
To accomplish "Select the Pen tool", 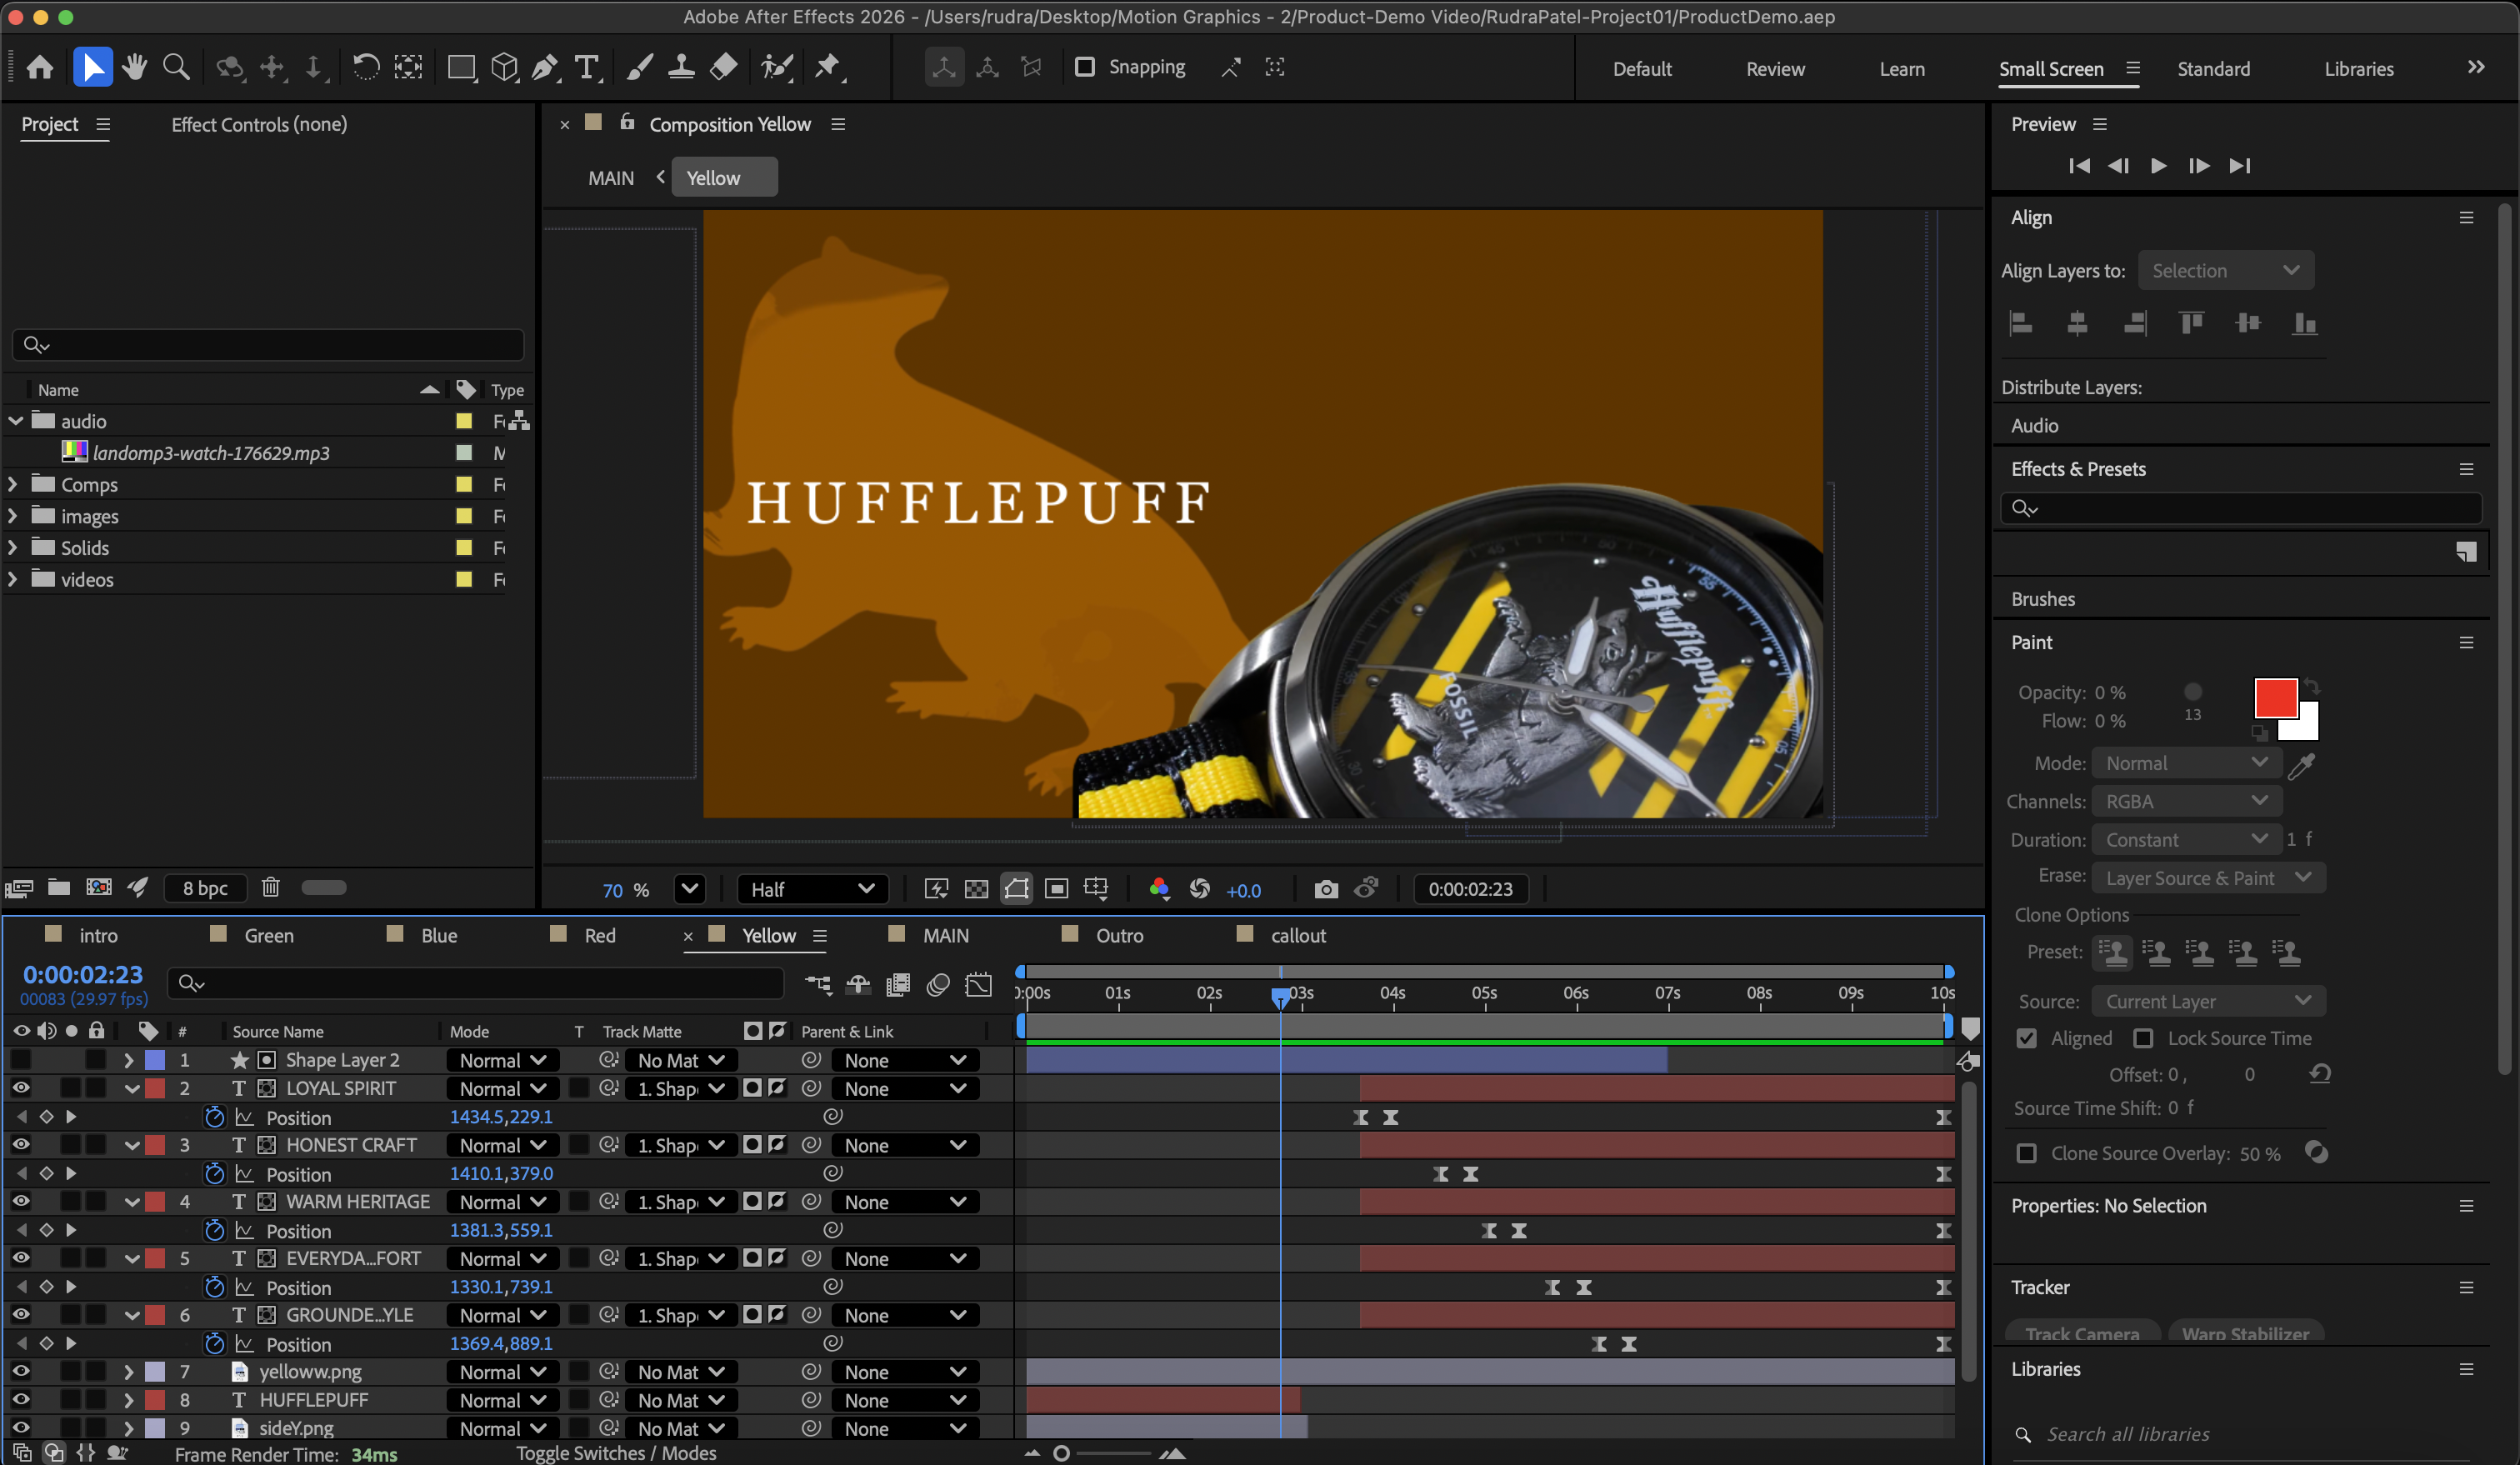I will tap(545, 67).
